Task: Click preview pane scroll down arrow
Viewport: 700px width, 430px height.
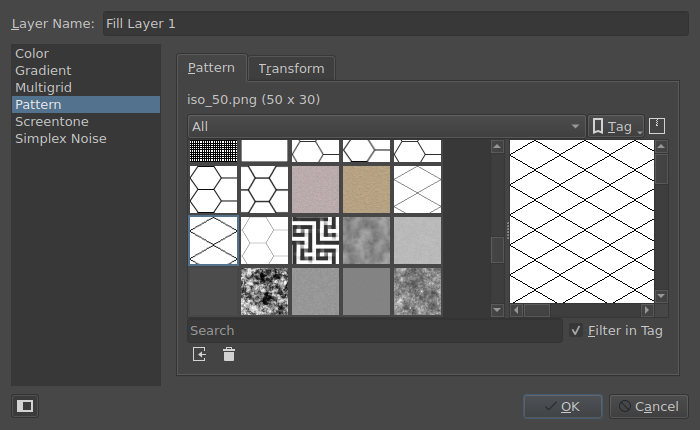Action: click(x=661, y=296)
